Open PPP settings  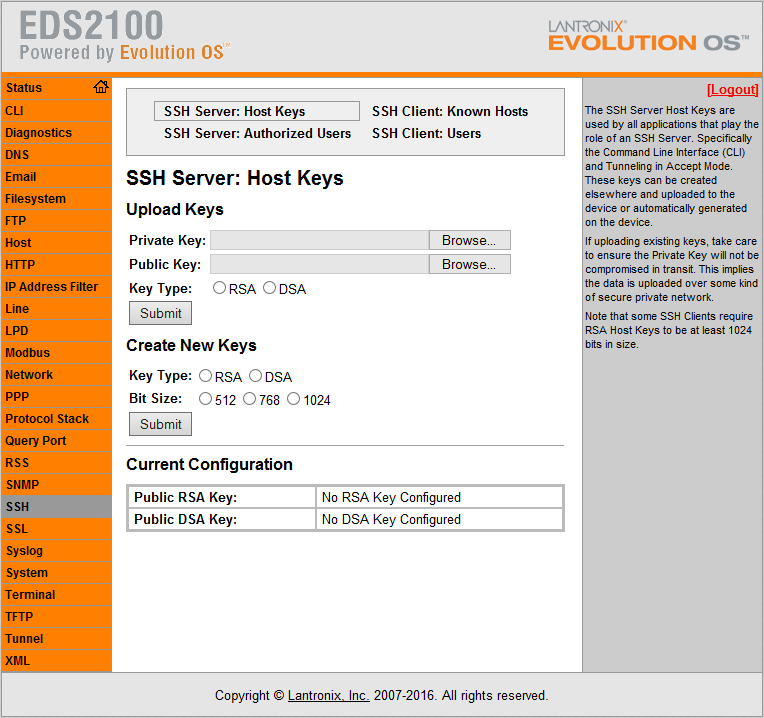click(x=57, y=397)
